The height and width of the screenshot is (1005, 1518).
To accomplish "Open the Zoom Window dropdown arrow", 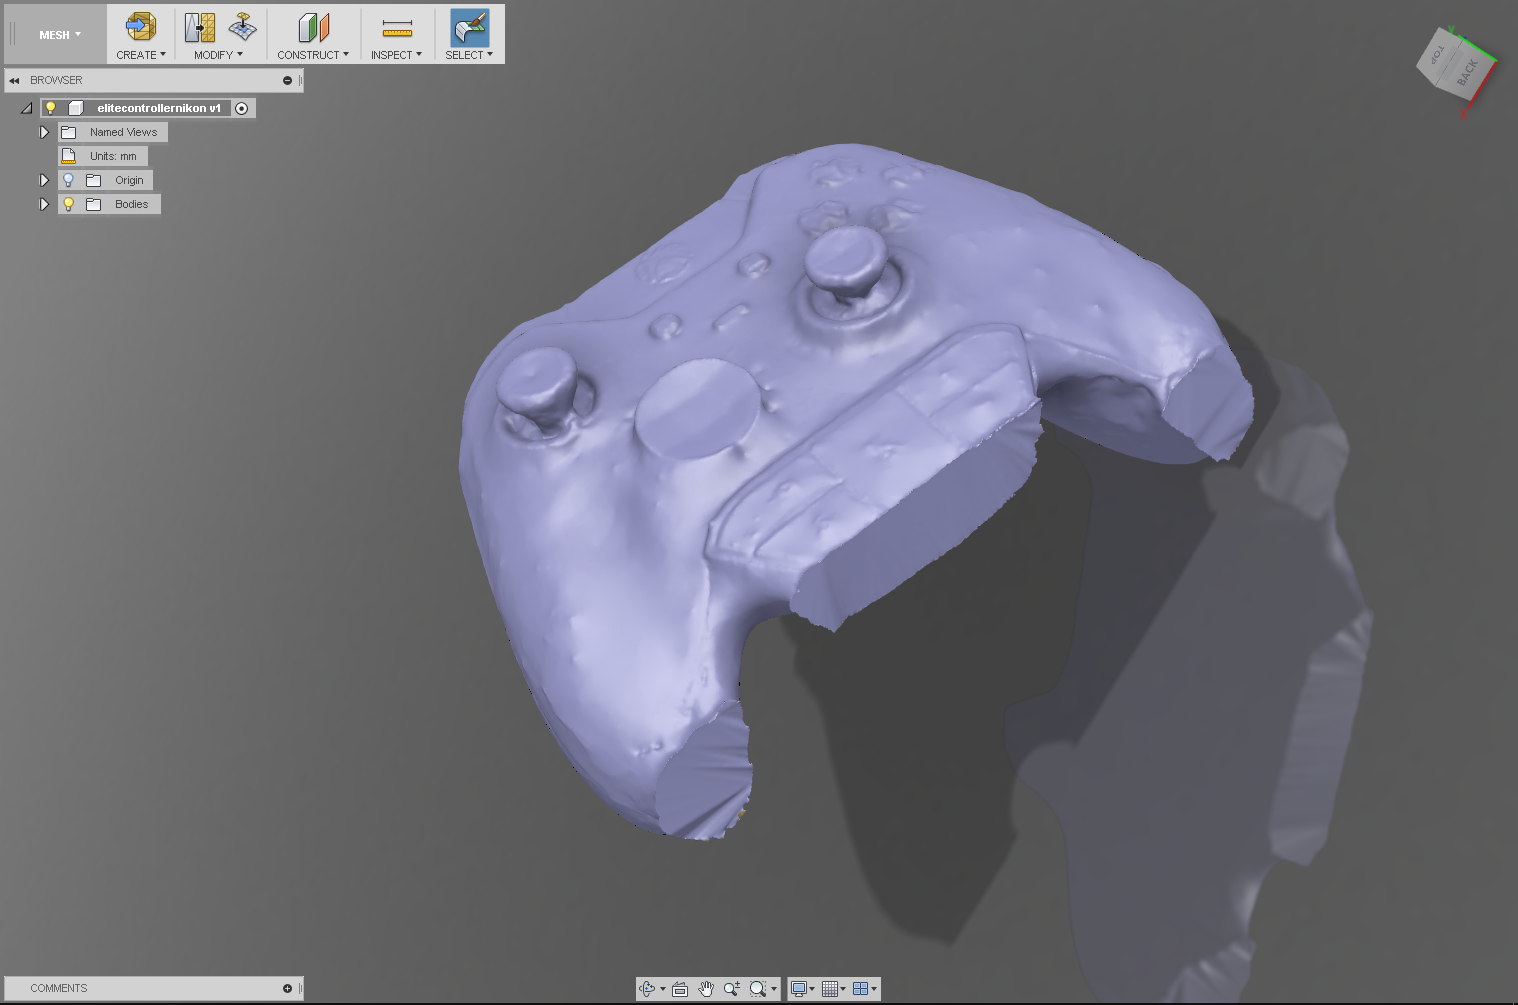I will [773, 990].
